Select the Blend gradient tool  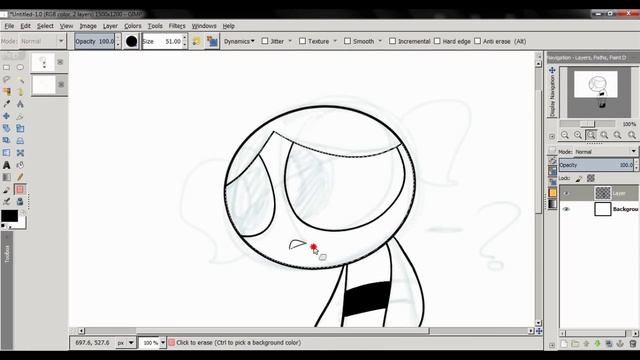(x=7, y=177)
